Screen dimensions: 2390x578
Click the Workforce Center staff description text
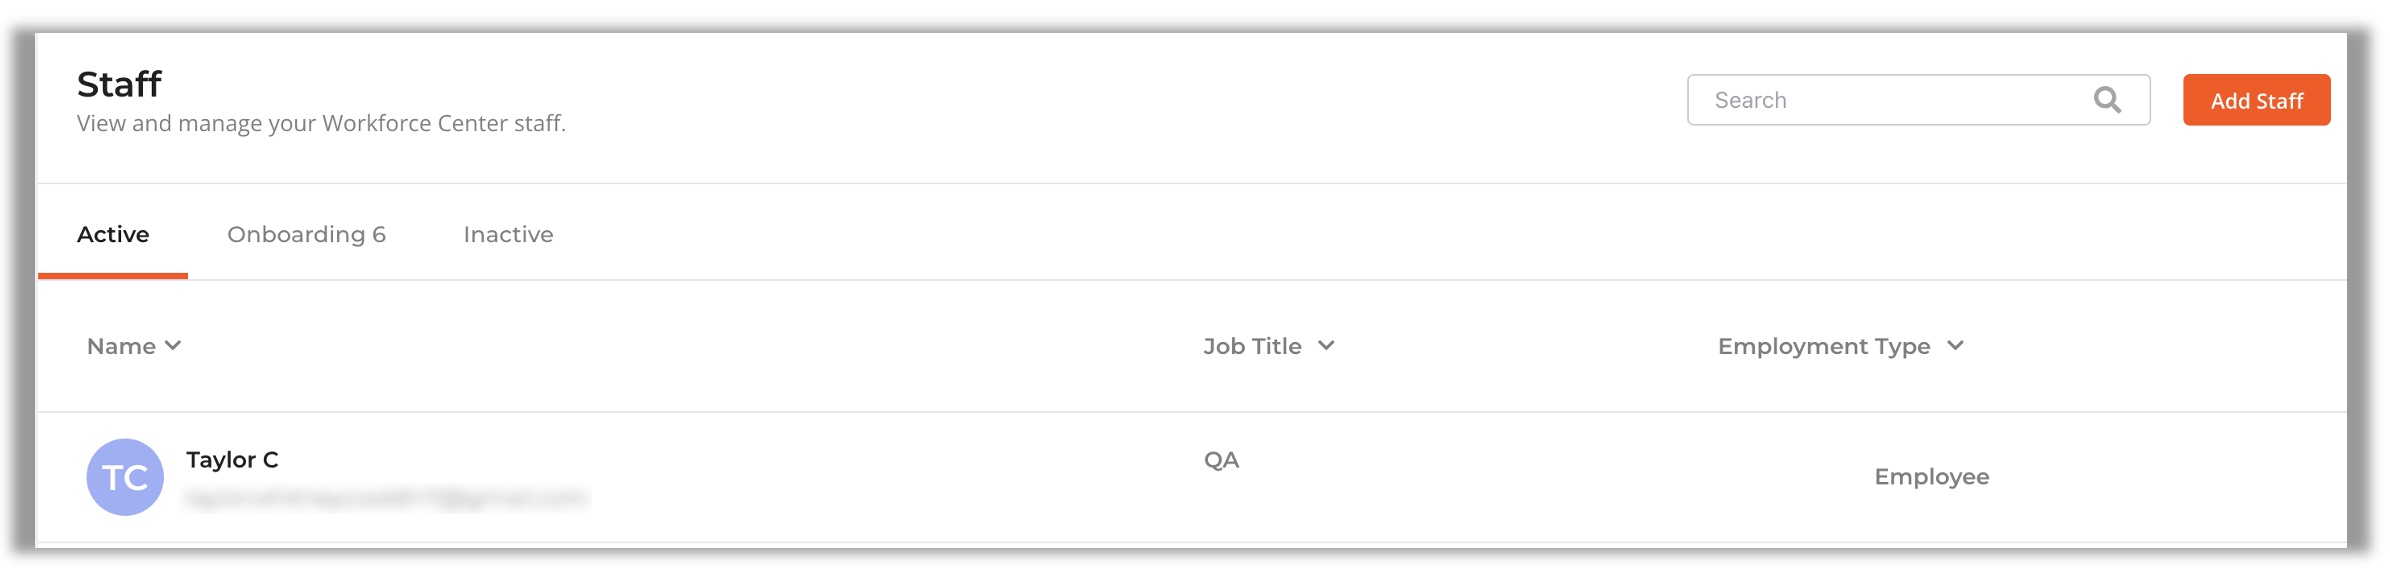point(321,123)
